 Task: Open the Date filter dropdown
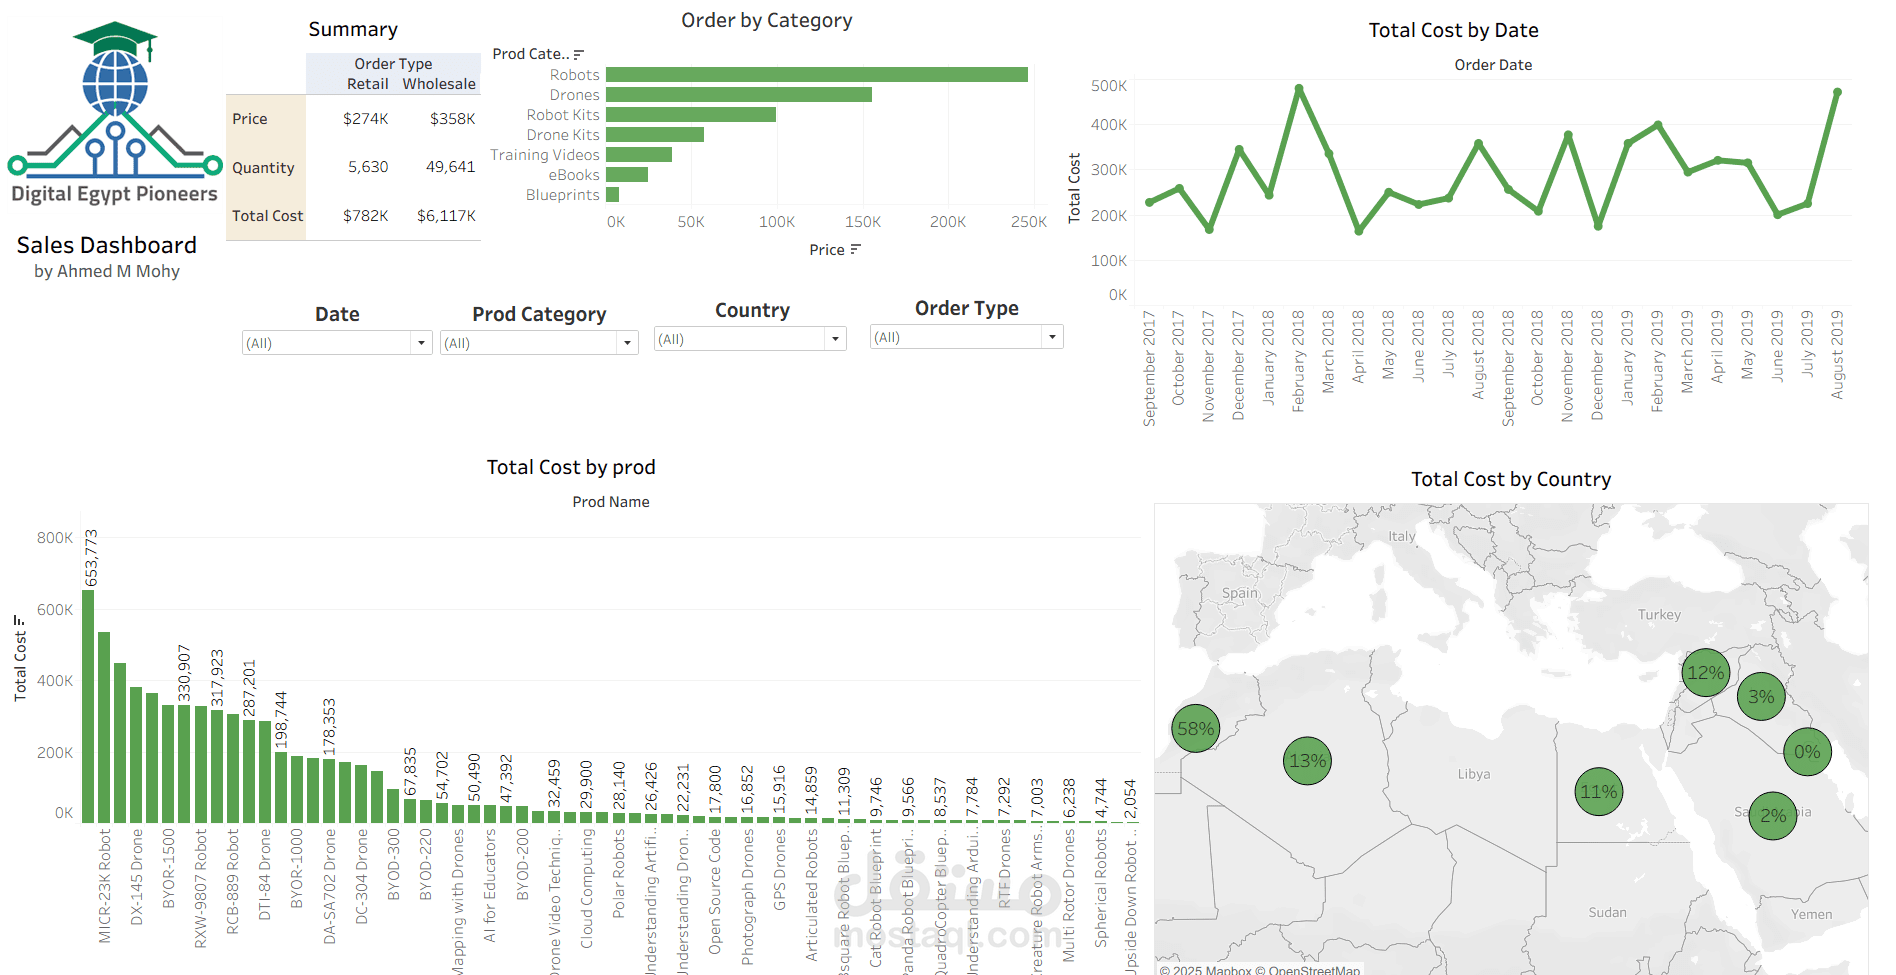[421, 343]
